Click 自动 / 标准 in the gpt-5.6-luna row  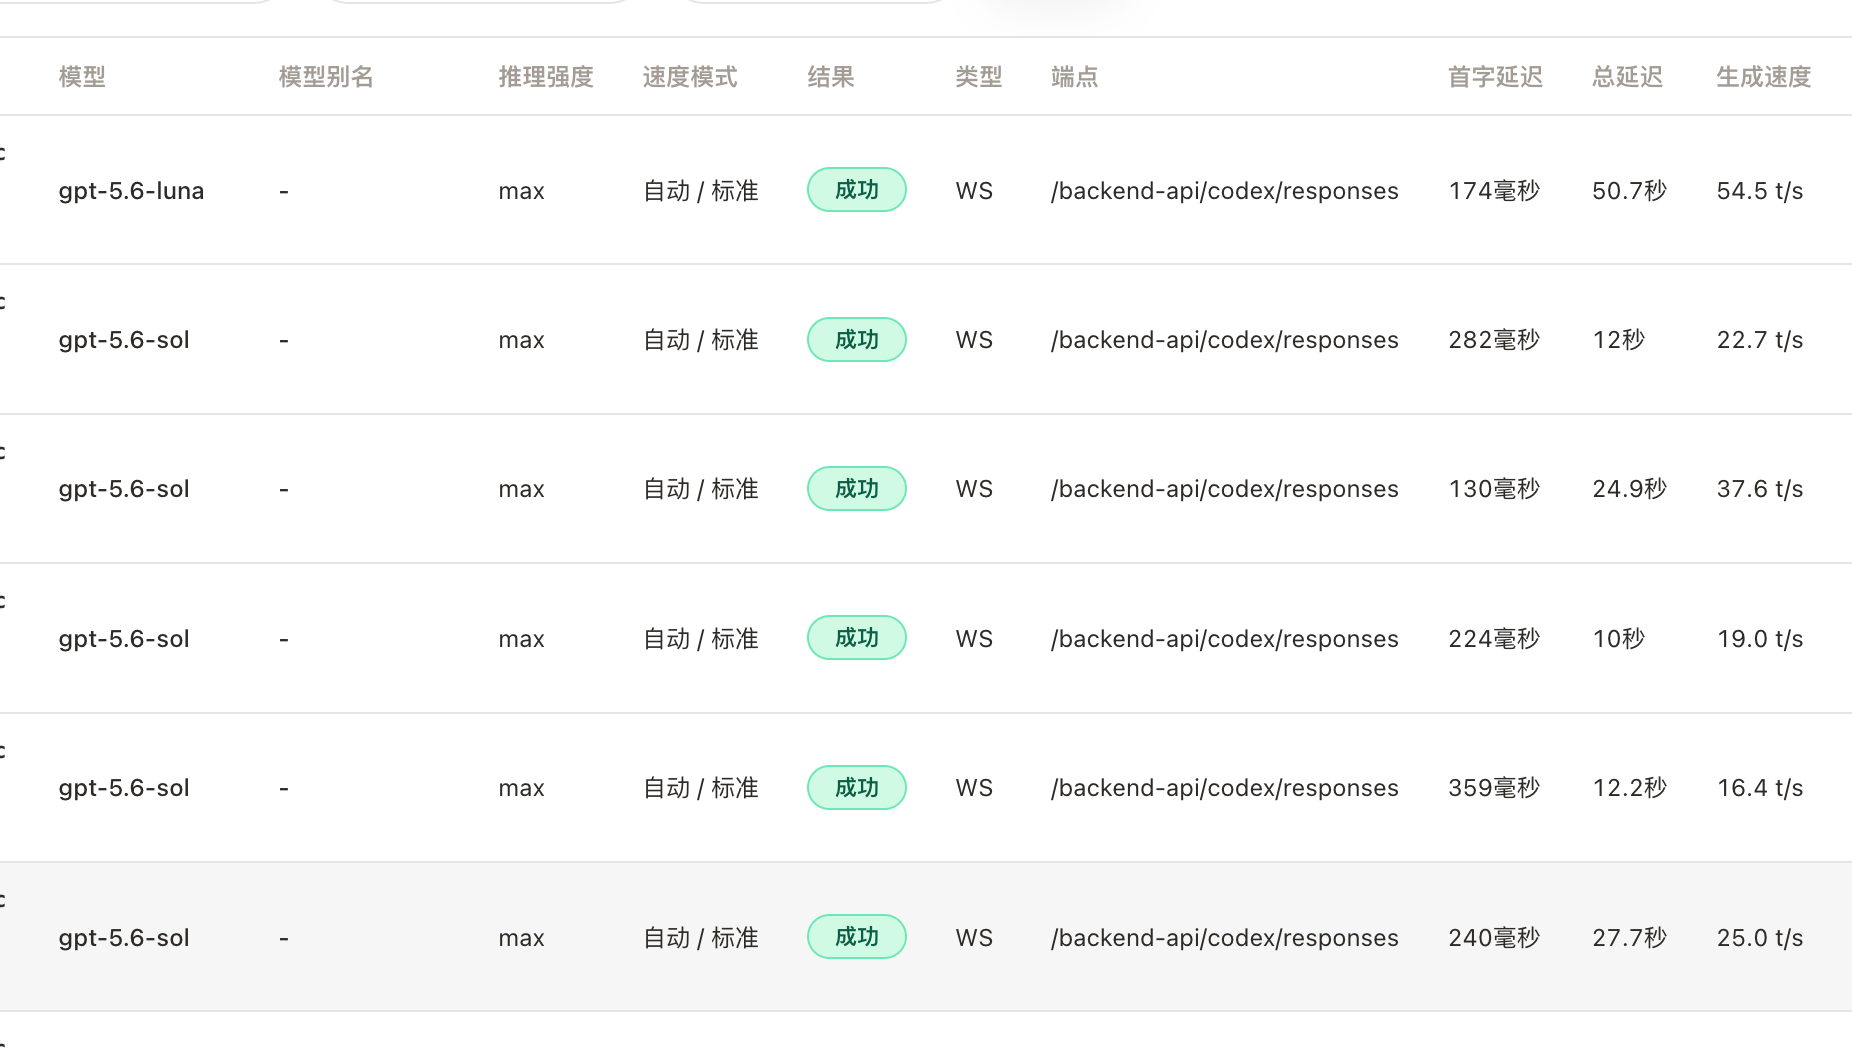[700, 191]
